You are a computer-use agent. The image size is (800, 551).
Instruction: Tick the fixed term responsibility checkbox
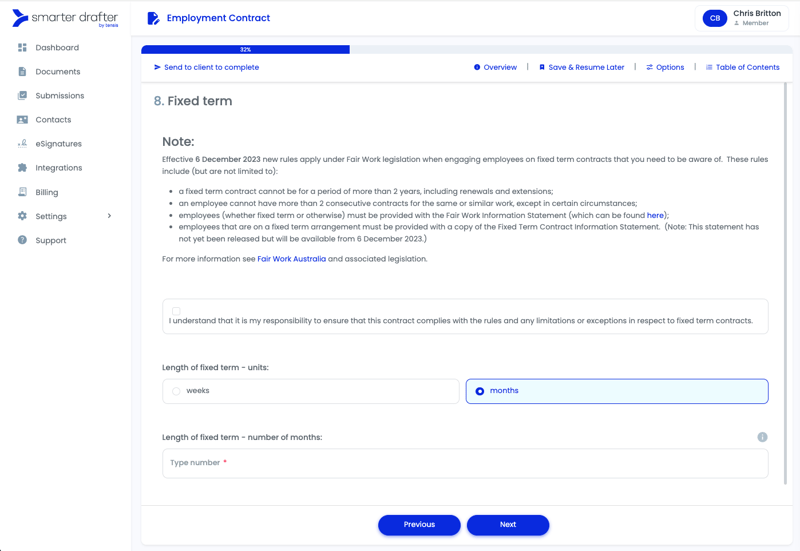[176, 311]
